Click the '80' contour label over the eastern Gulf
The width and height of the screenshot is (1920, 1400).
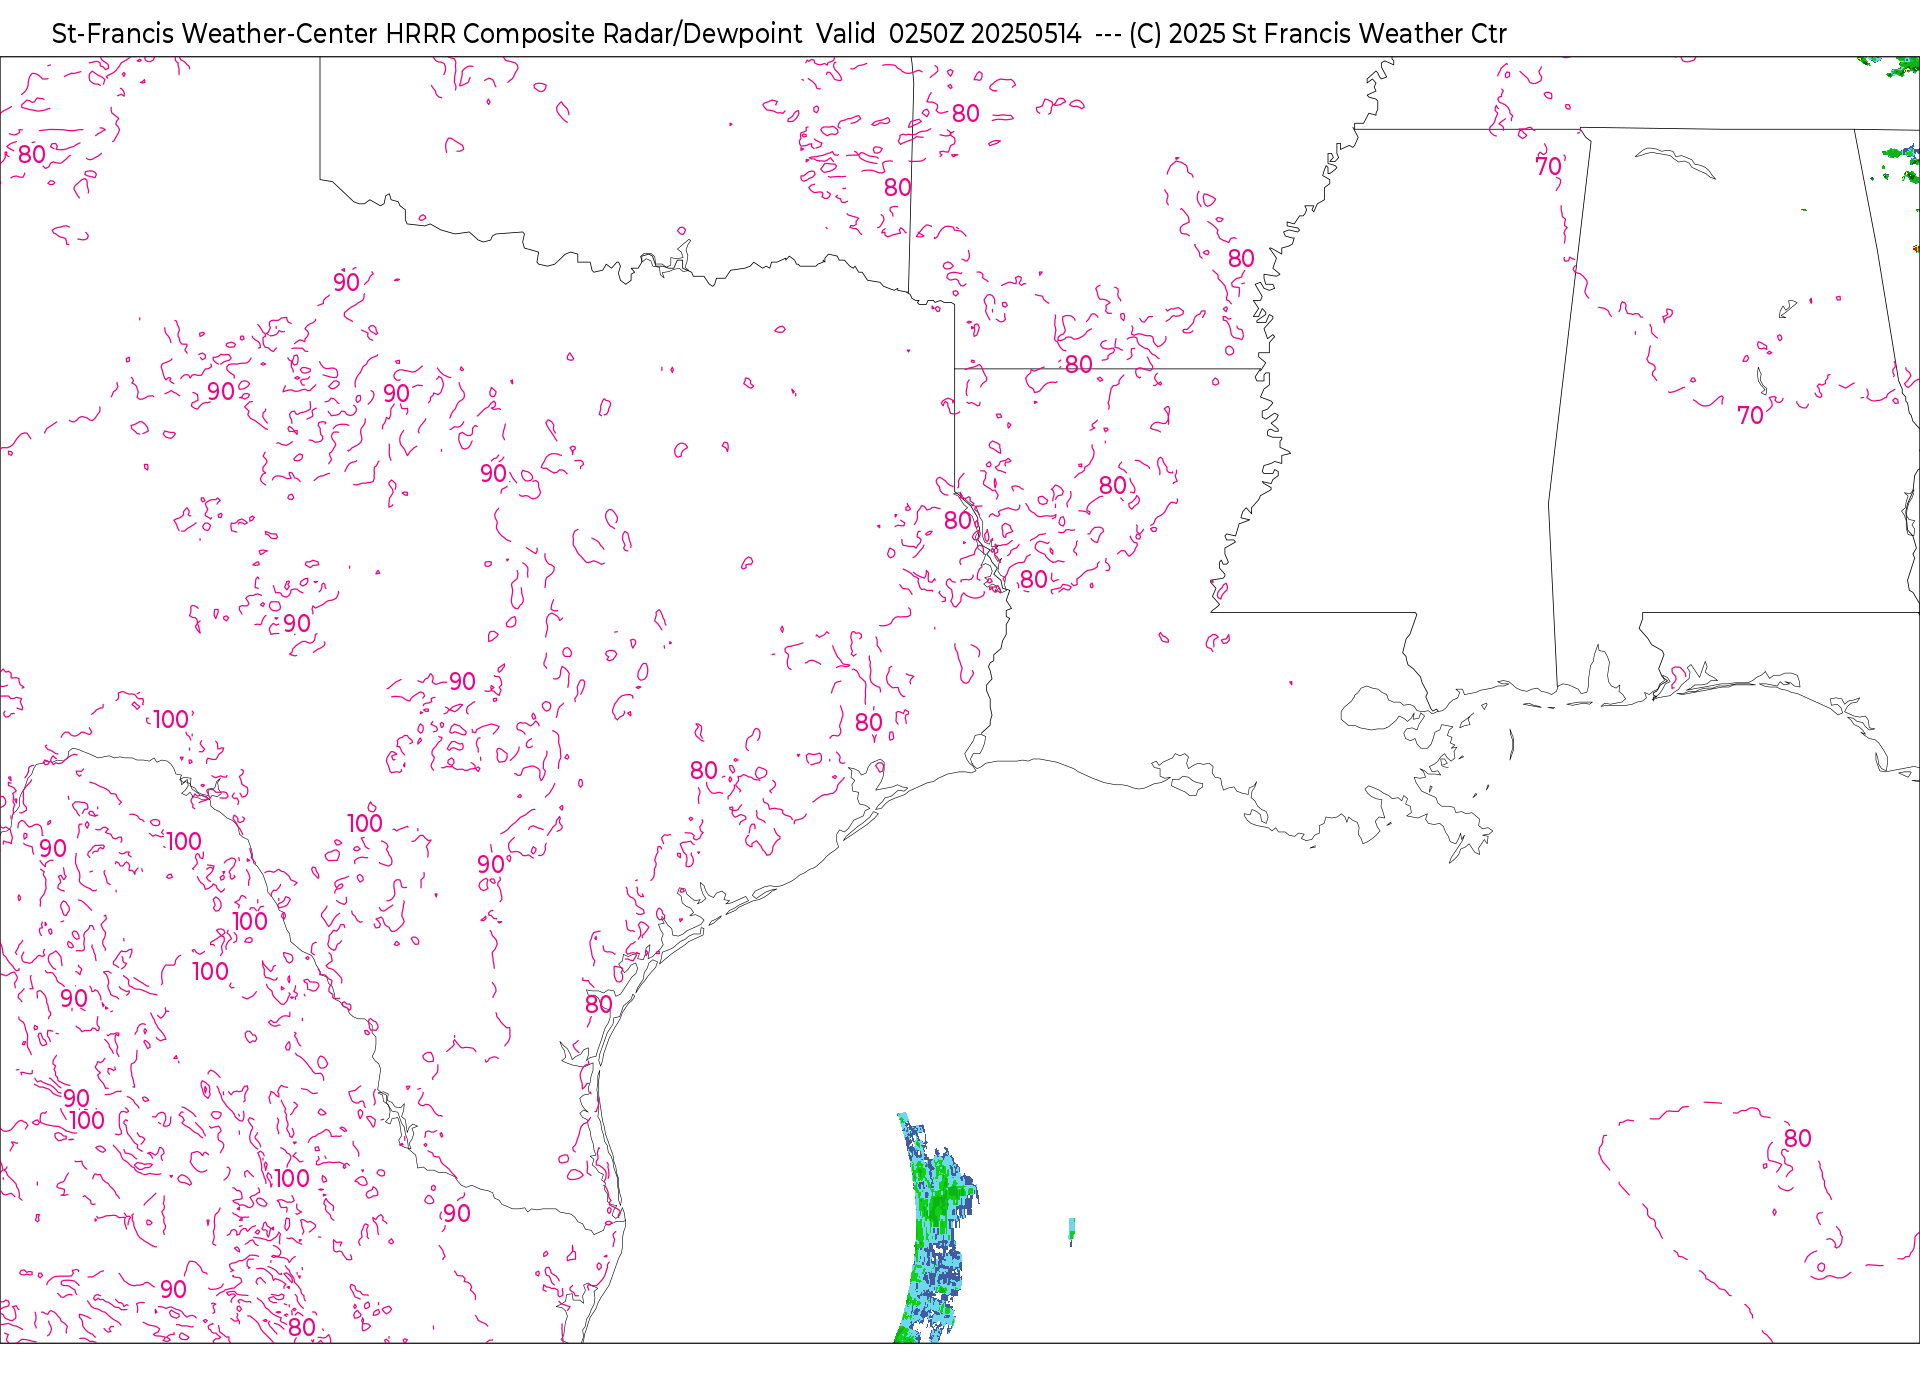1798,1138
